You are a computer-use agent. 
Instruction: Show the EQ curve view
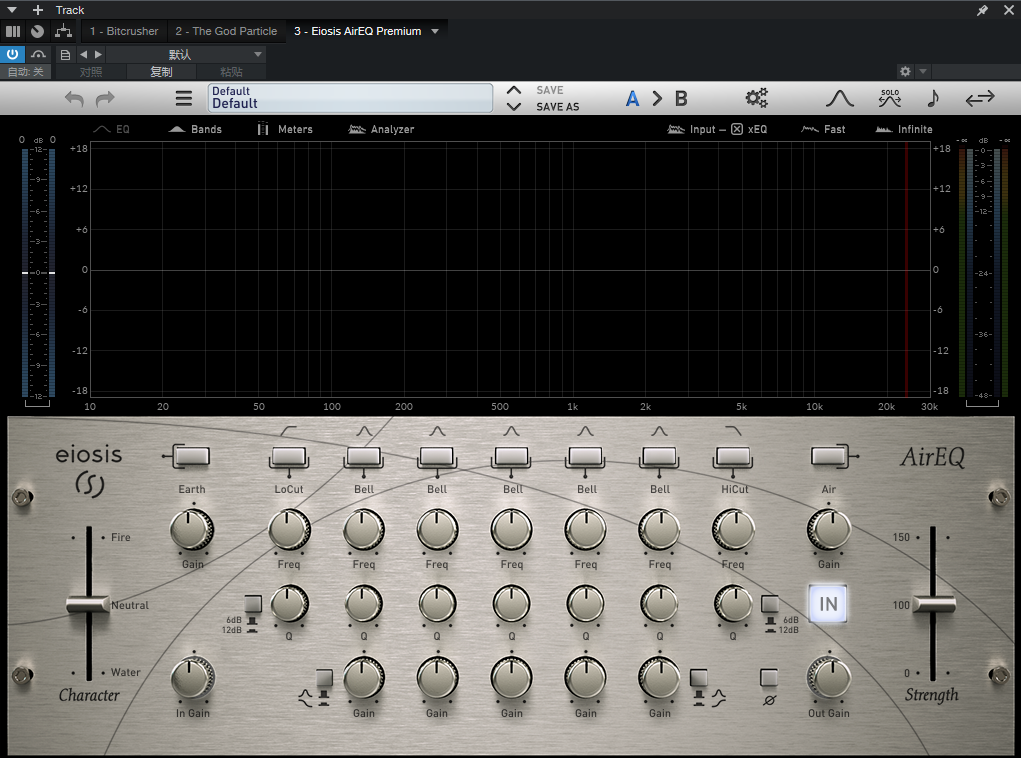click(112, 129)
